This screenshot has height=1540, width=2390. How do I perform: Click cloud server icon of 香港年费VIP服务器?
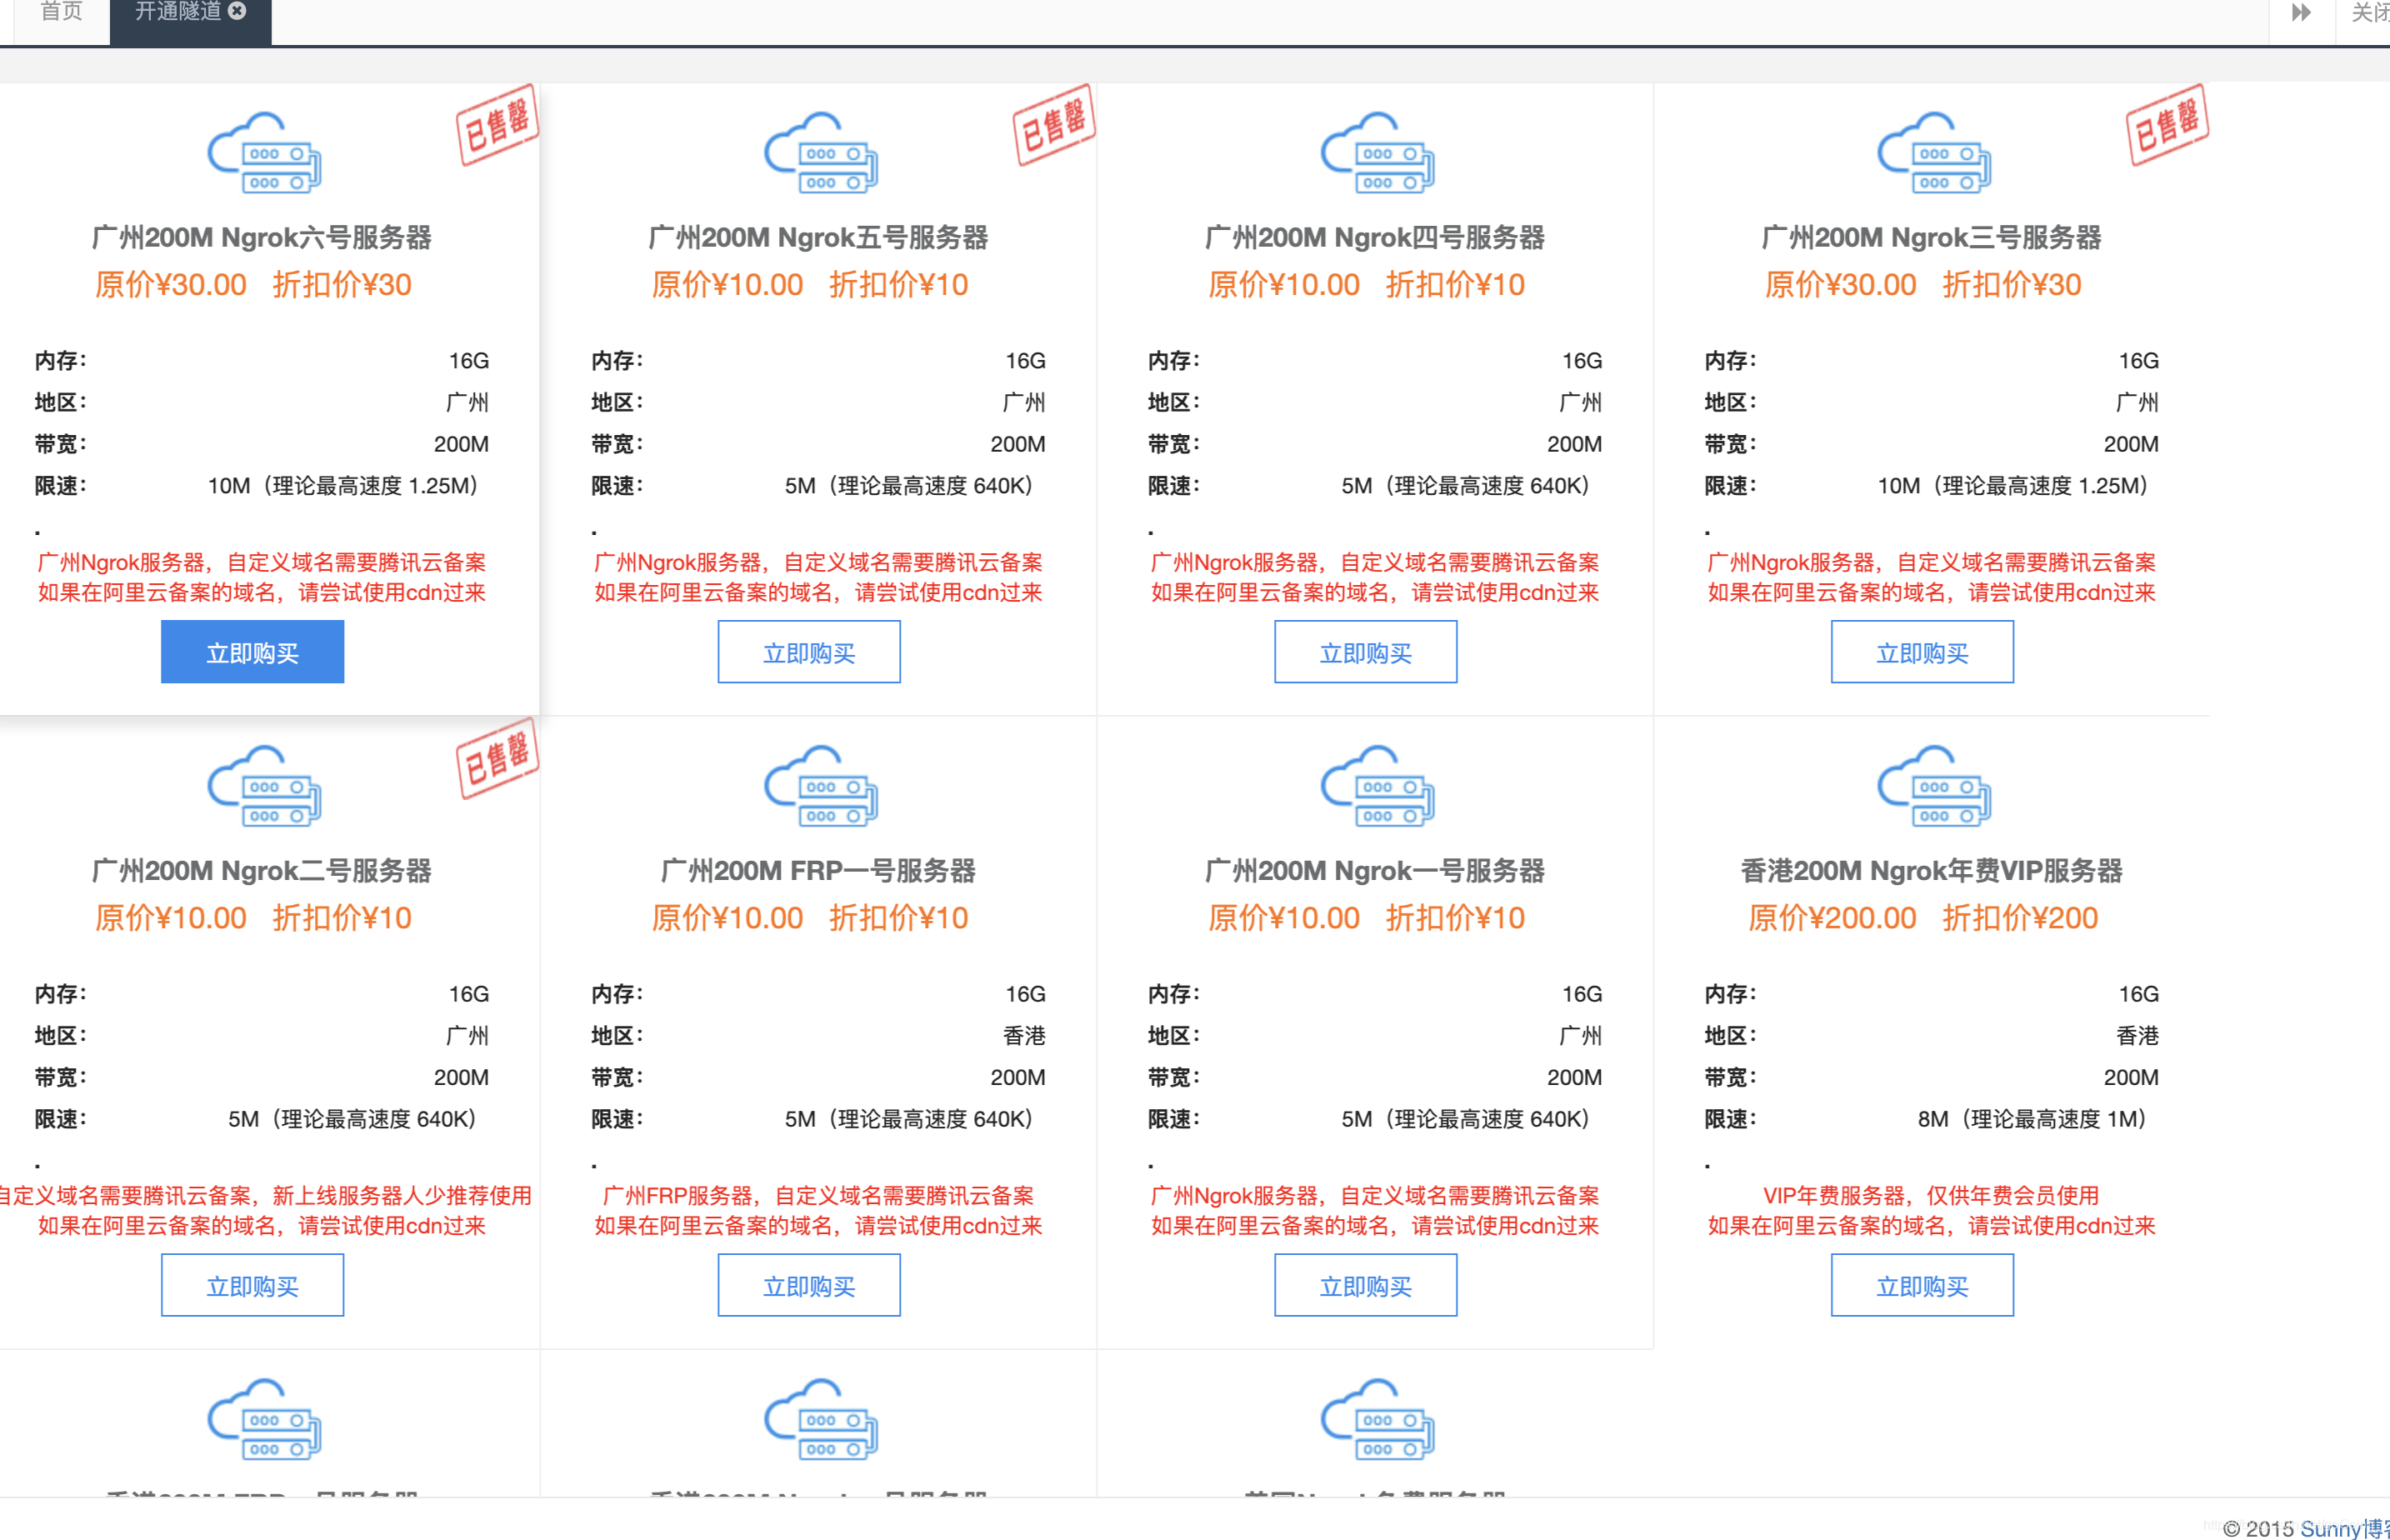pos(1934,785)
